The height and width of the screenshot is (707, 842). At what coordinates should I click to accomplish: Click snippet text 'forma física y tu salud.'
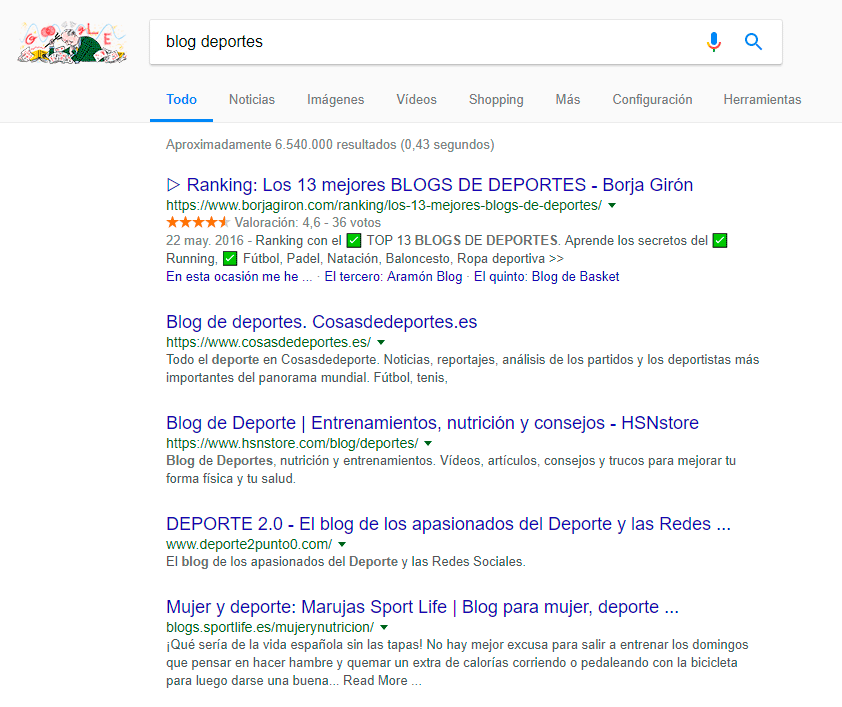click(x=231, y=479)
